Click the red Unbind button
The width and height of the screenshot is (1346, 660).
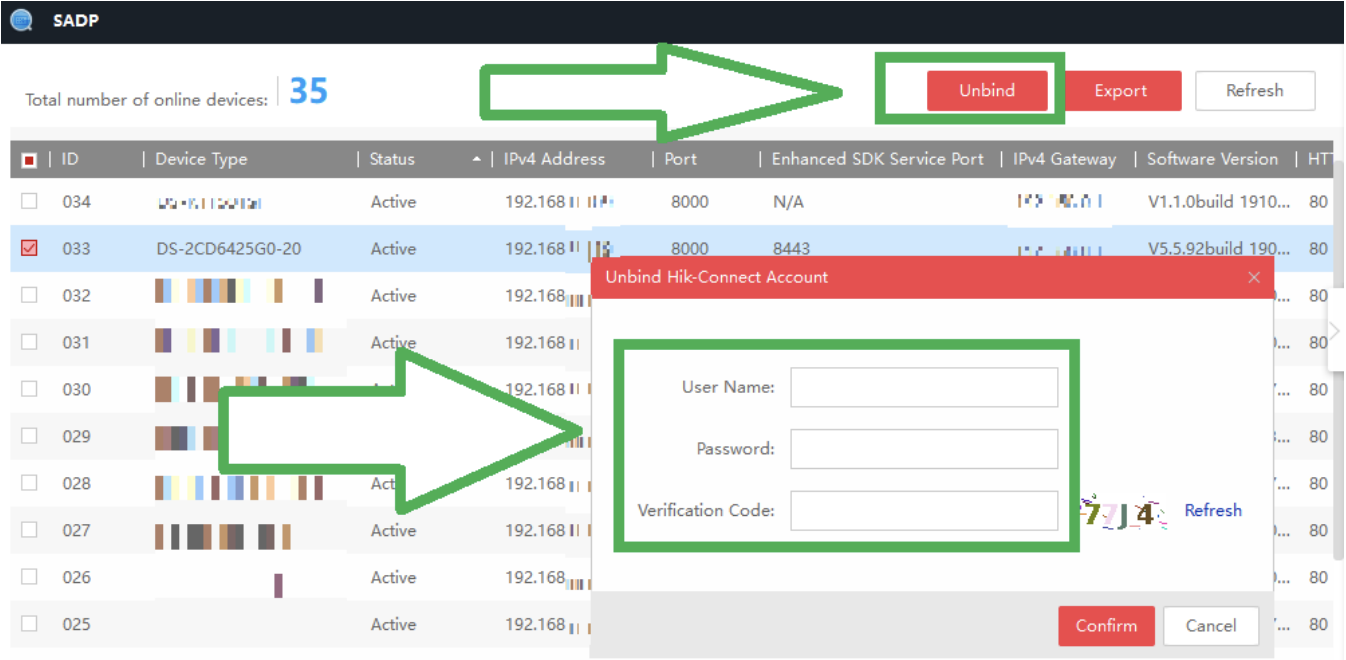tap(987, 90)
